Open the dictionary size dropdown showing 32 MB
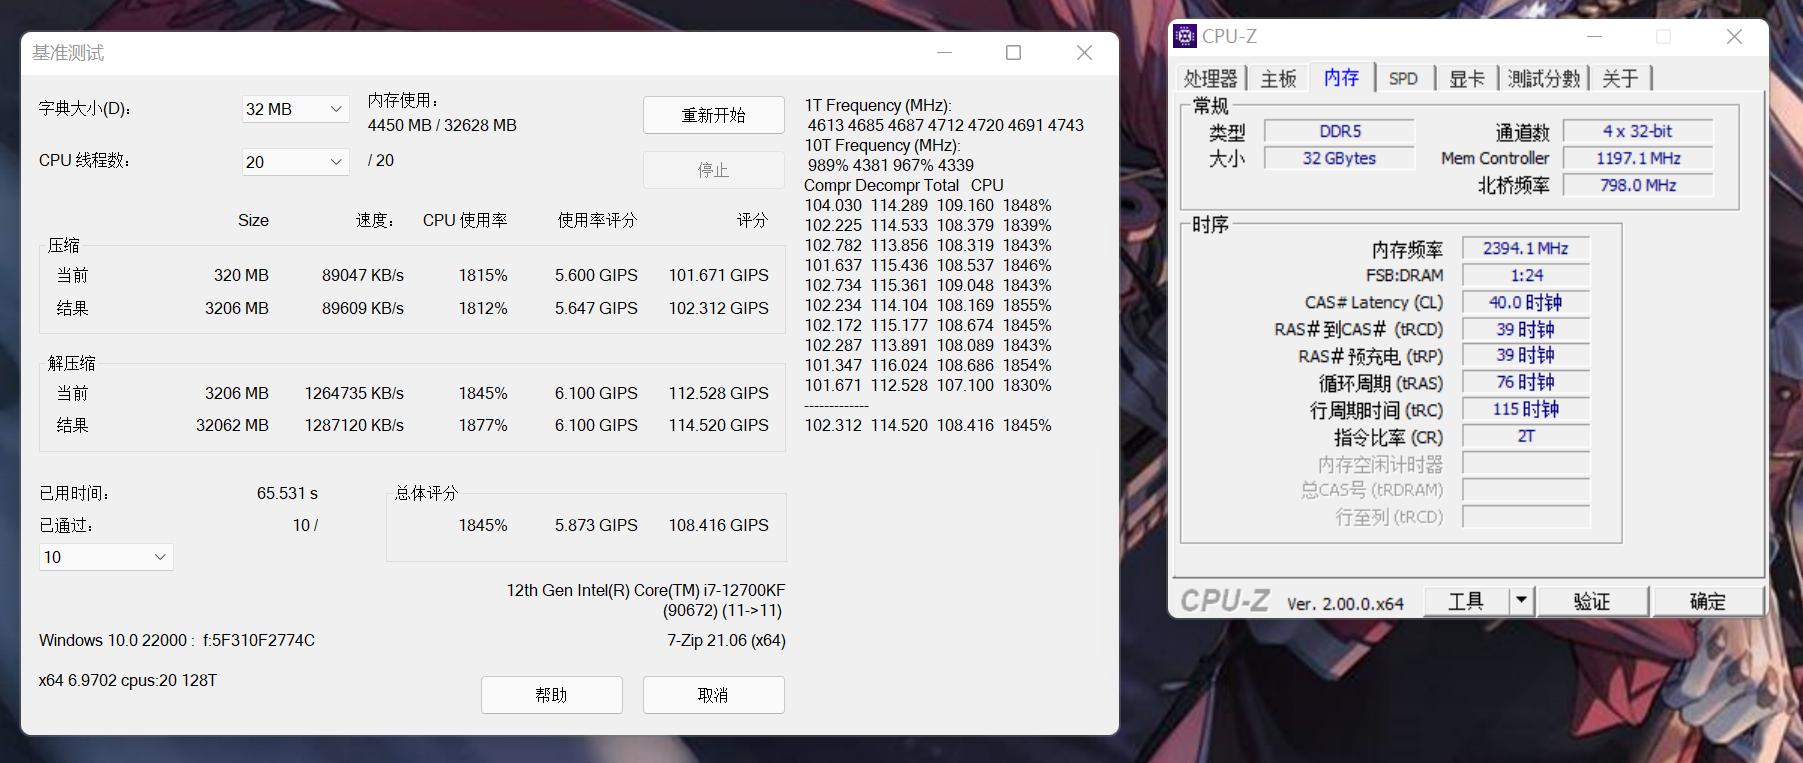This screenshot has width=1803, height=763. pyautogui.click(x=295, y=109)
